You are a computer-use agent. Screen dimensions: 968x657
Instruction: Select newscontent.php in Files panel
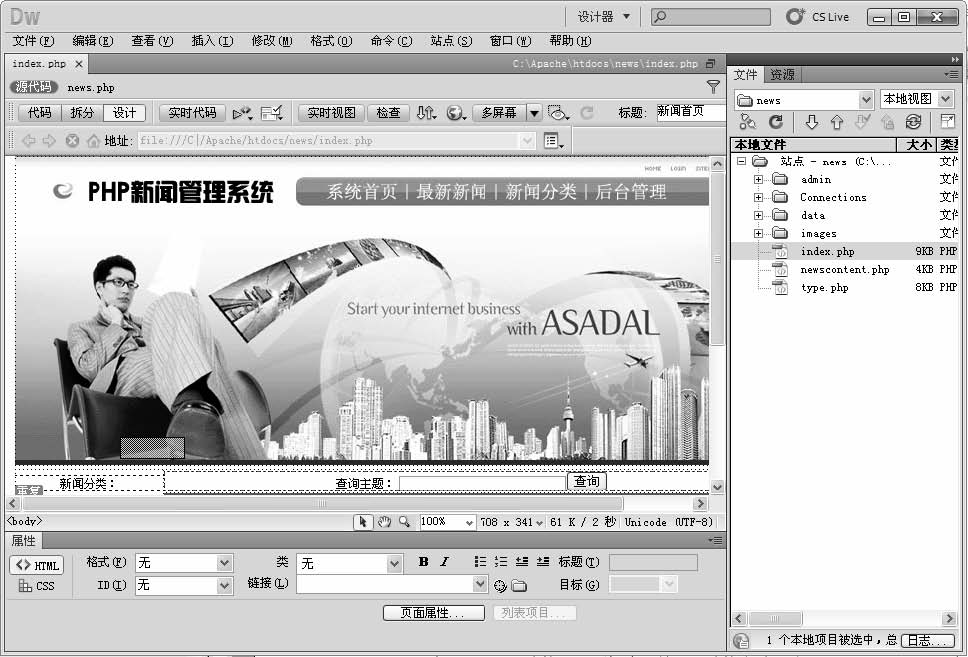pyautogui.click(x=845, y=269)
